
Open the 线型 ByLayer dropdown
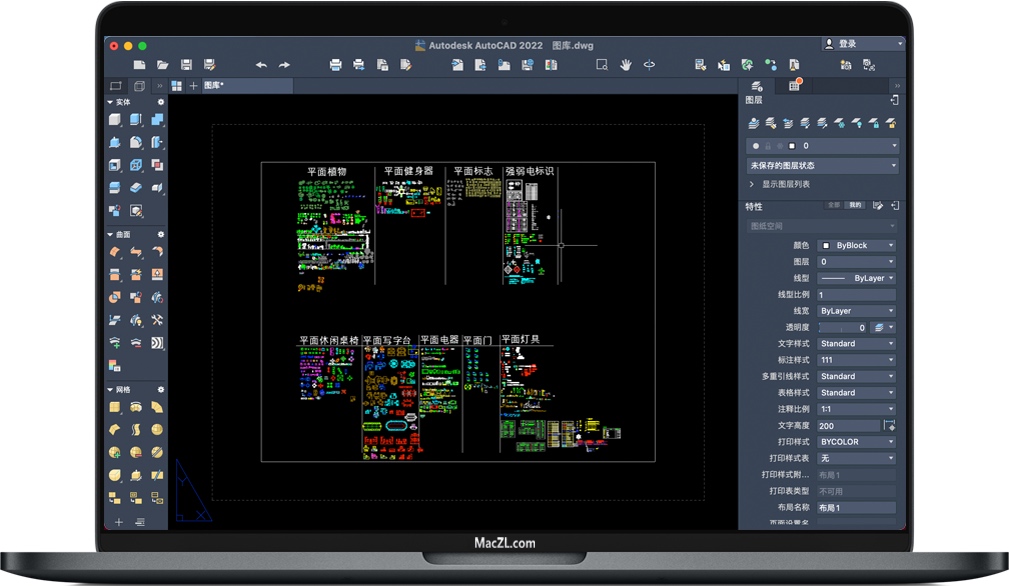coord(856,278)
